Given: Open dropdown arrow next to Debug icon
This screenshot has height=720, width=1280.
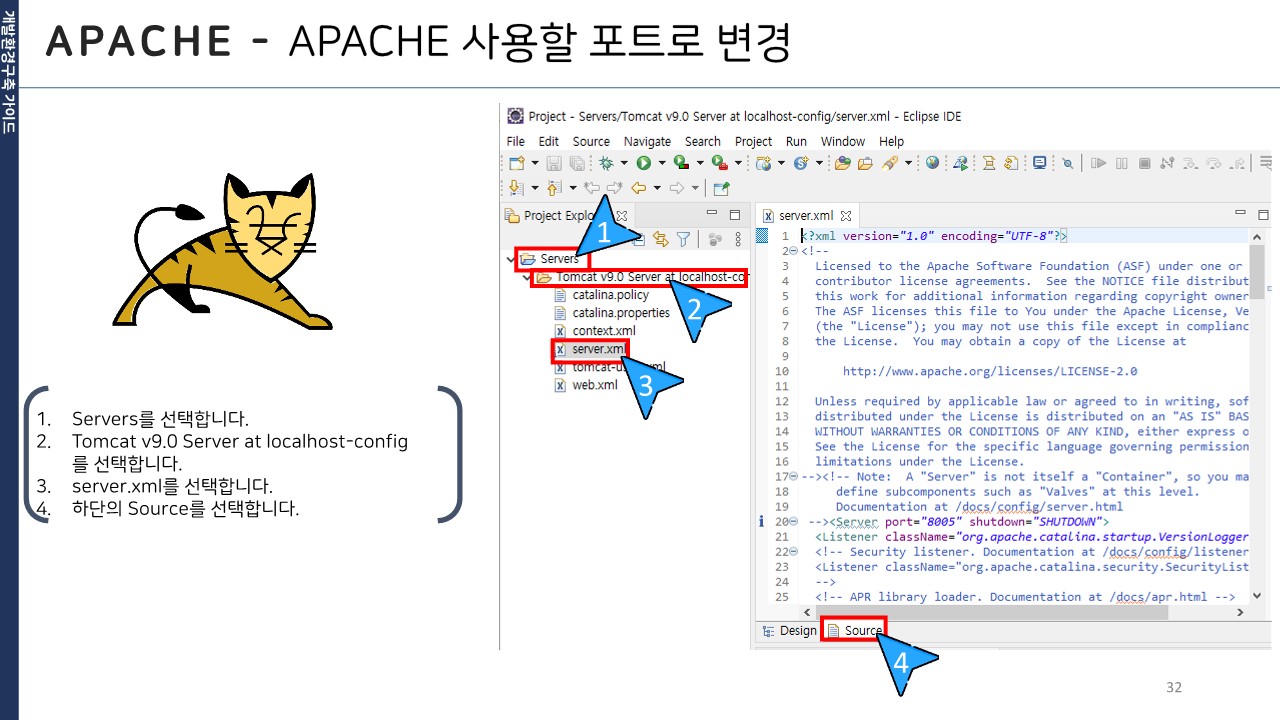Looking at the screenshot, I should click(624, 163).
